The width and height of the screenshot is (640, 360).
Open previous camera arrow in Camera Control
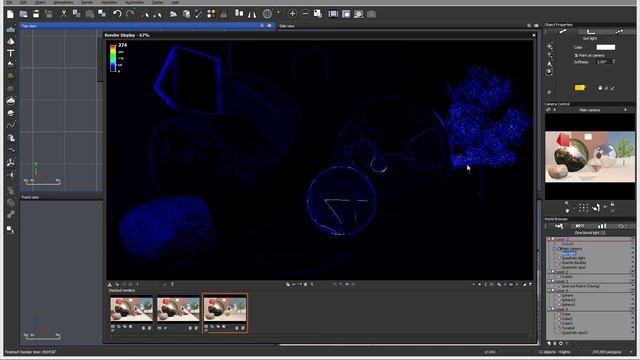(x=554, y=110)
